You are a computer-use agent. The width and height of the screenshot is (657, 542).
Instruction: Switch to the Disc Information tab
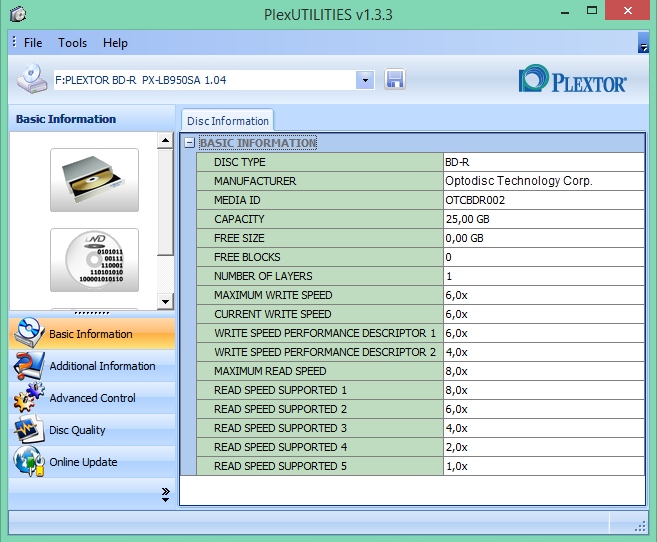pyautogui.click(x=227, y=121)
